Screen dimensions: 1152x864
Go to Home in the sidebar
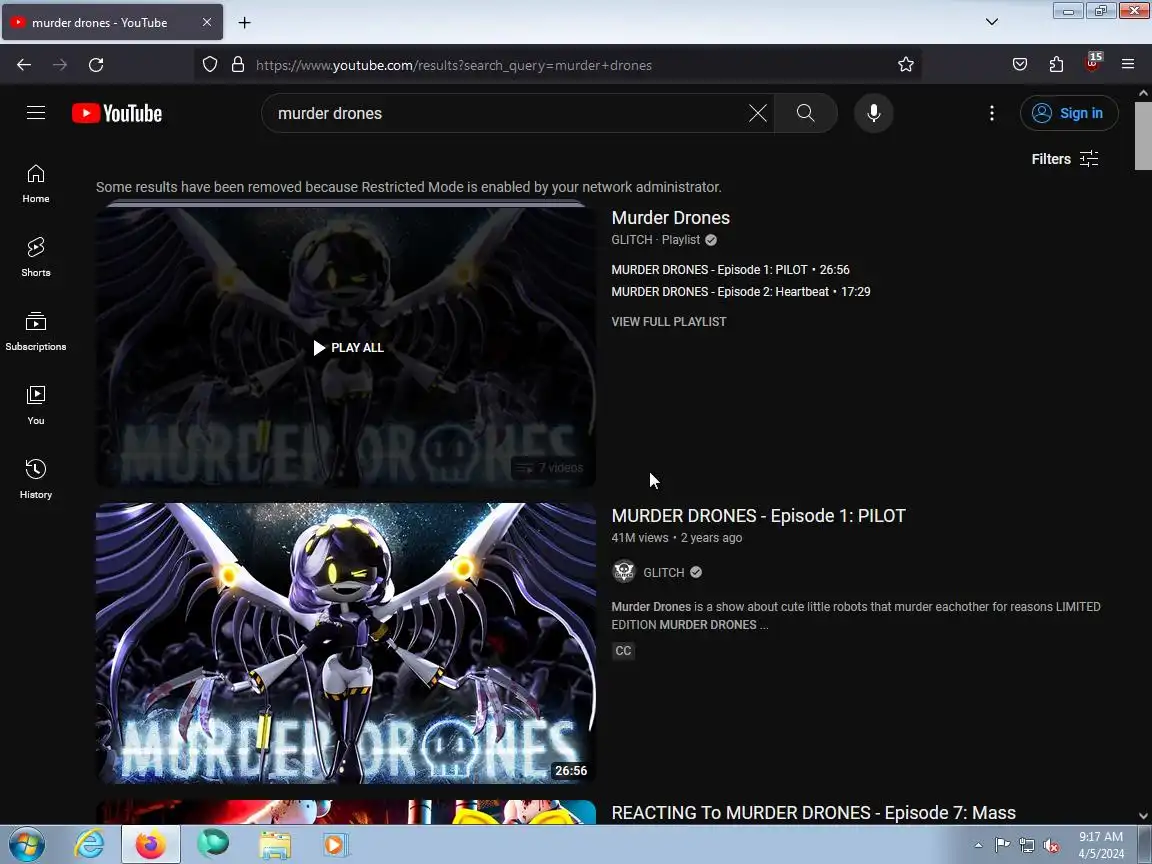[36, 184]
